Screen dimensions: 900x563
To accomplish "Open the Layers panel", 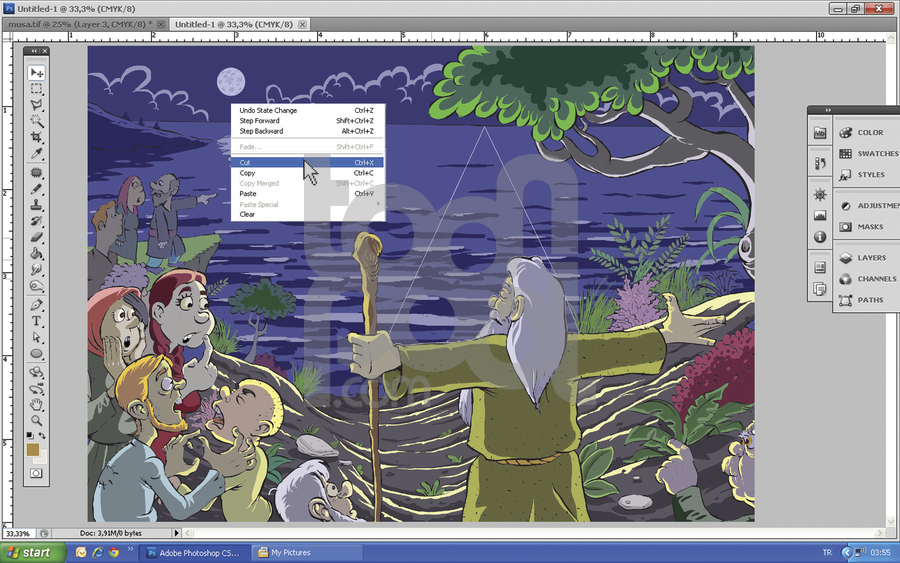I will pyautogui.click(x=867, y=258).
